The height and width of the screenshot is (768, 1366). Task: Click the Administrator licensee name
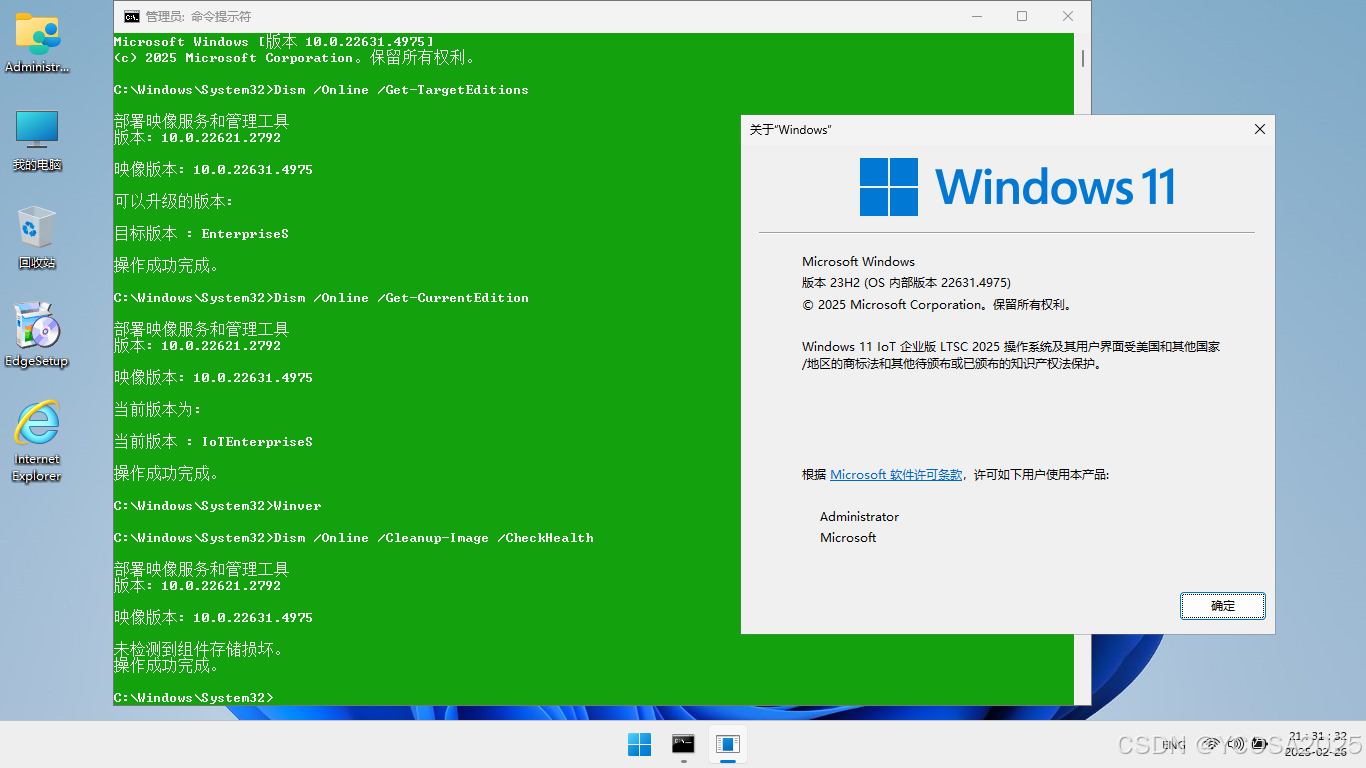pyautogui.click(x=859, y=517)
